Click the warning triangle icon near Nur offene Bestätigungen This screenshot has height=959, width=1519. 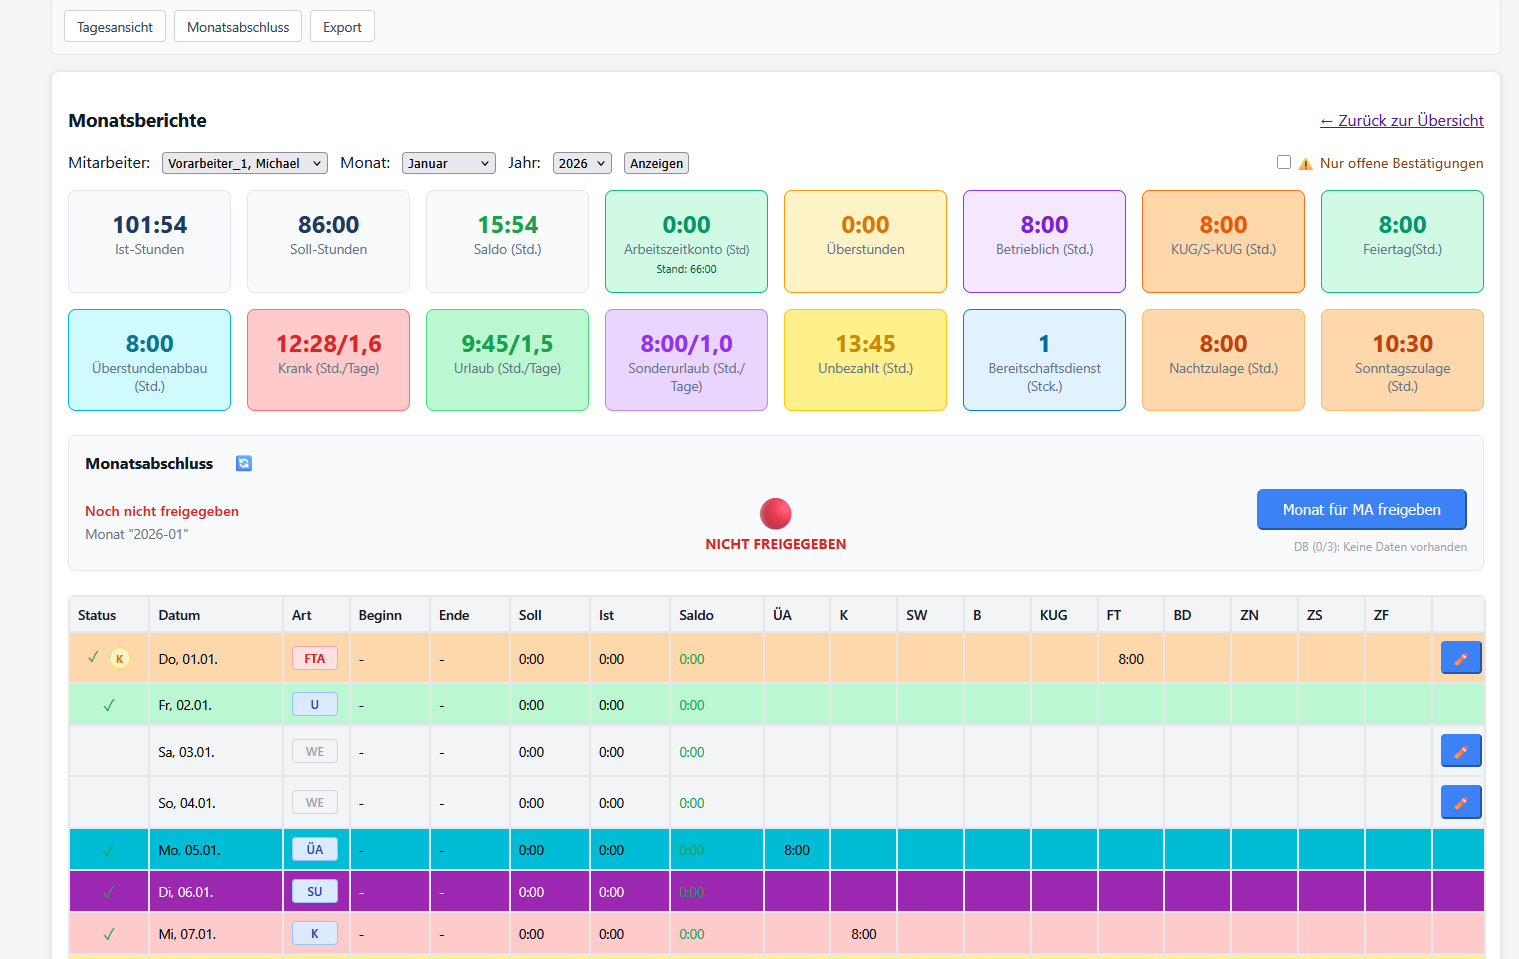[x=1306, y=163]
